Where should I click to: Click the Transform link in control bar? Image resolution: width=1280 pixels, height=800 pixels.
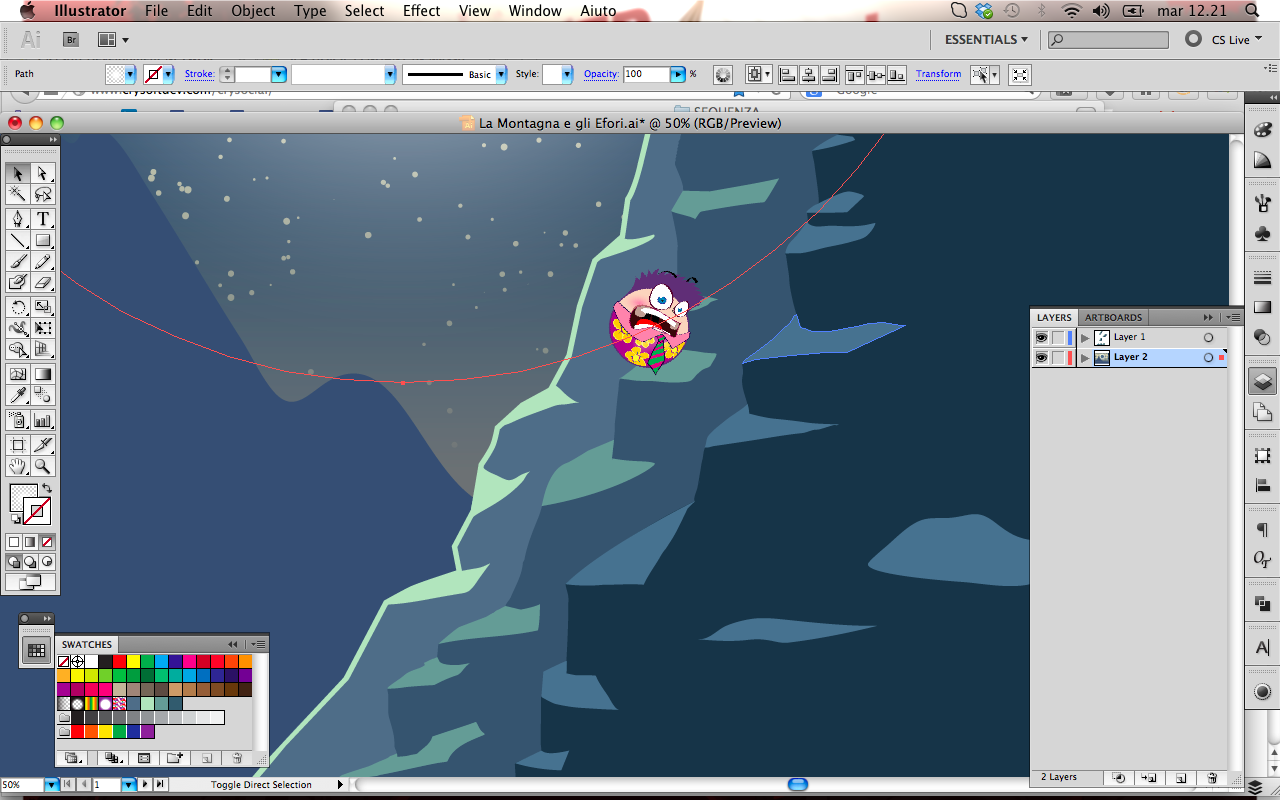point(938,74)
